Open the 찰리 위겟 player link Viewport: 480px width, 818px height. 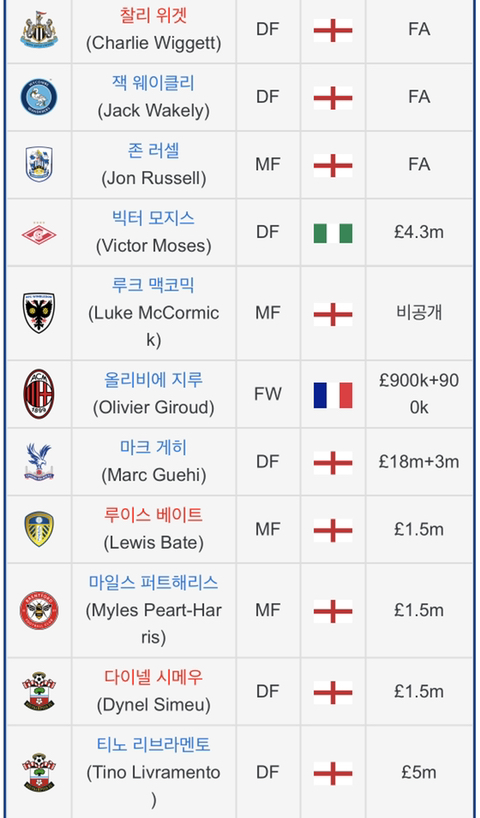tap(153, 16)
